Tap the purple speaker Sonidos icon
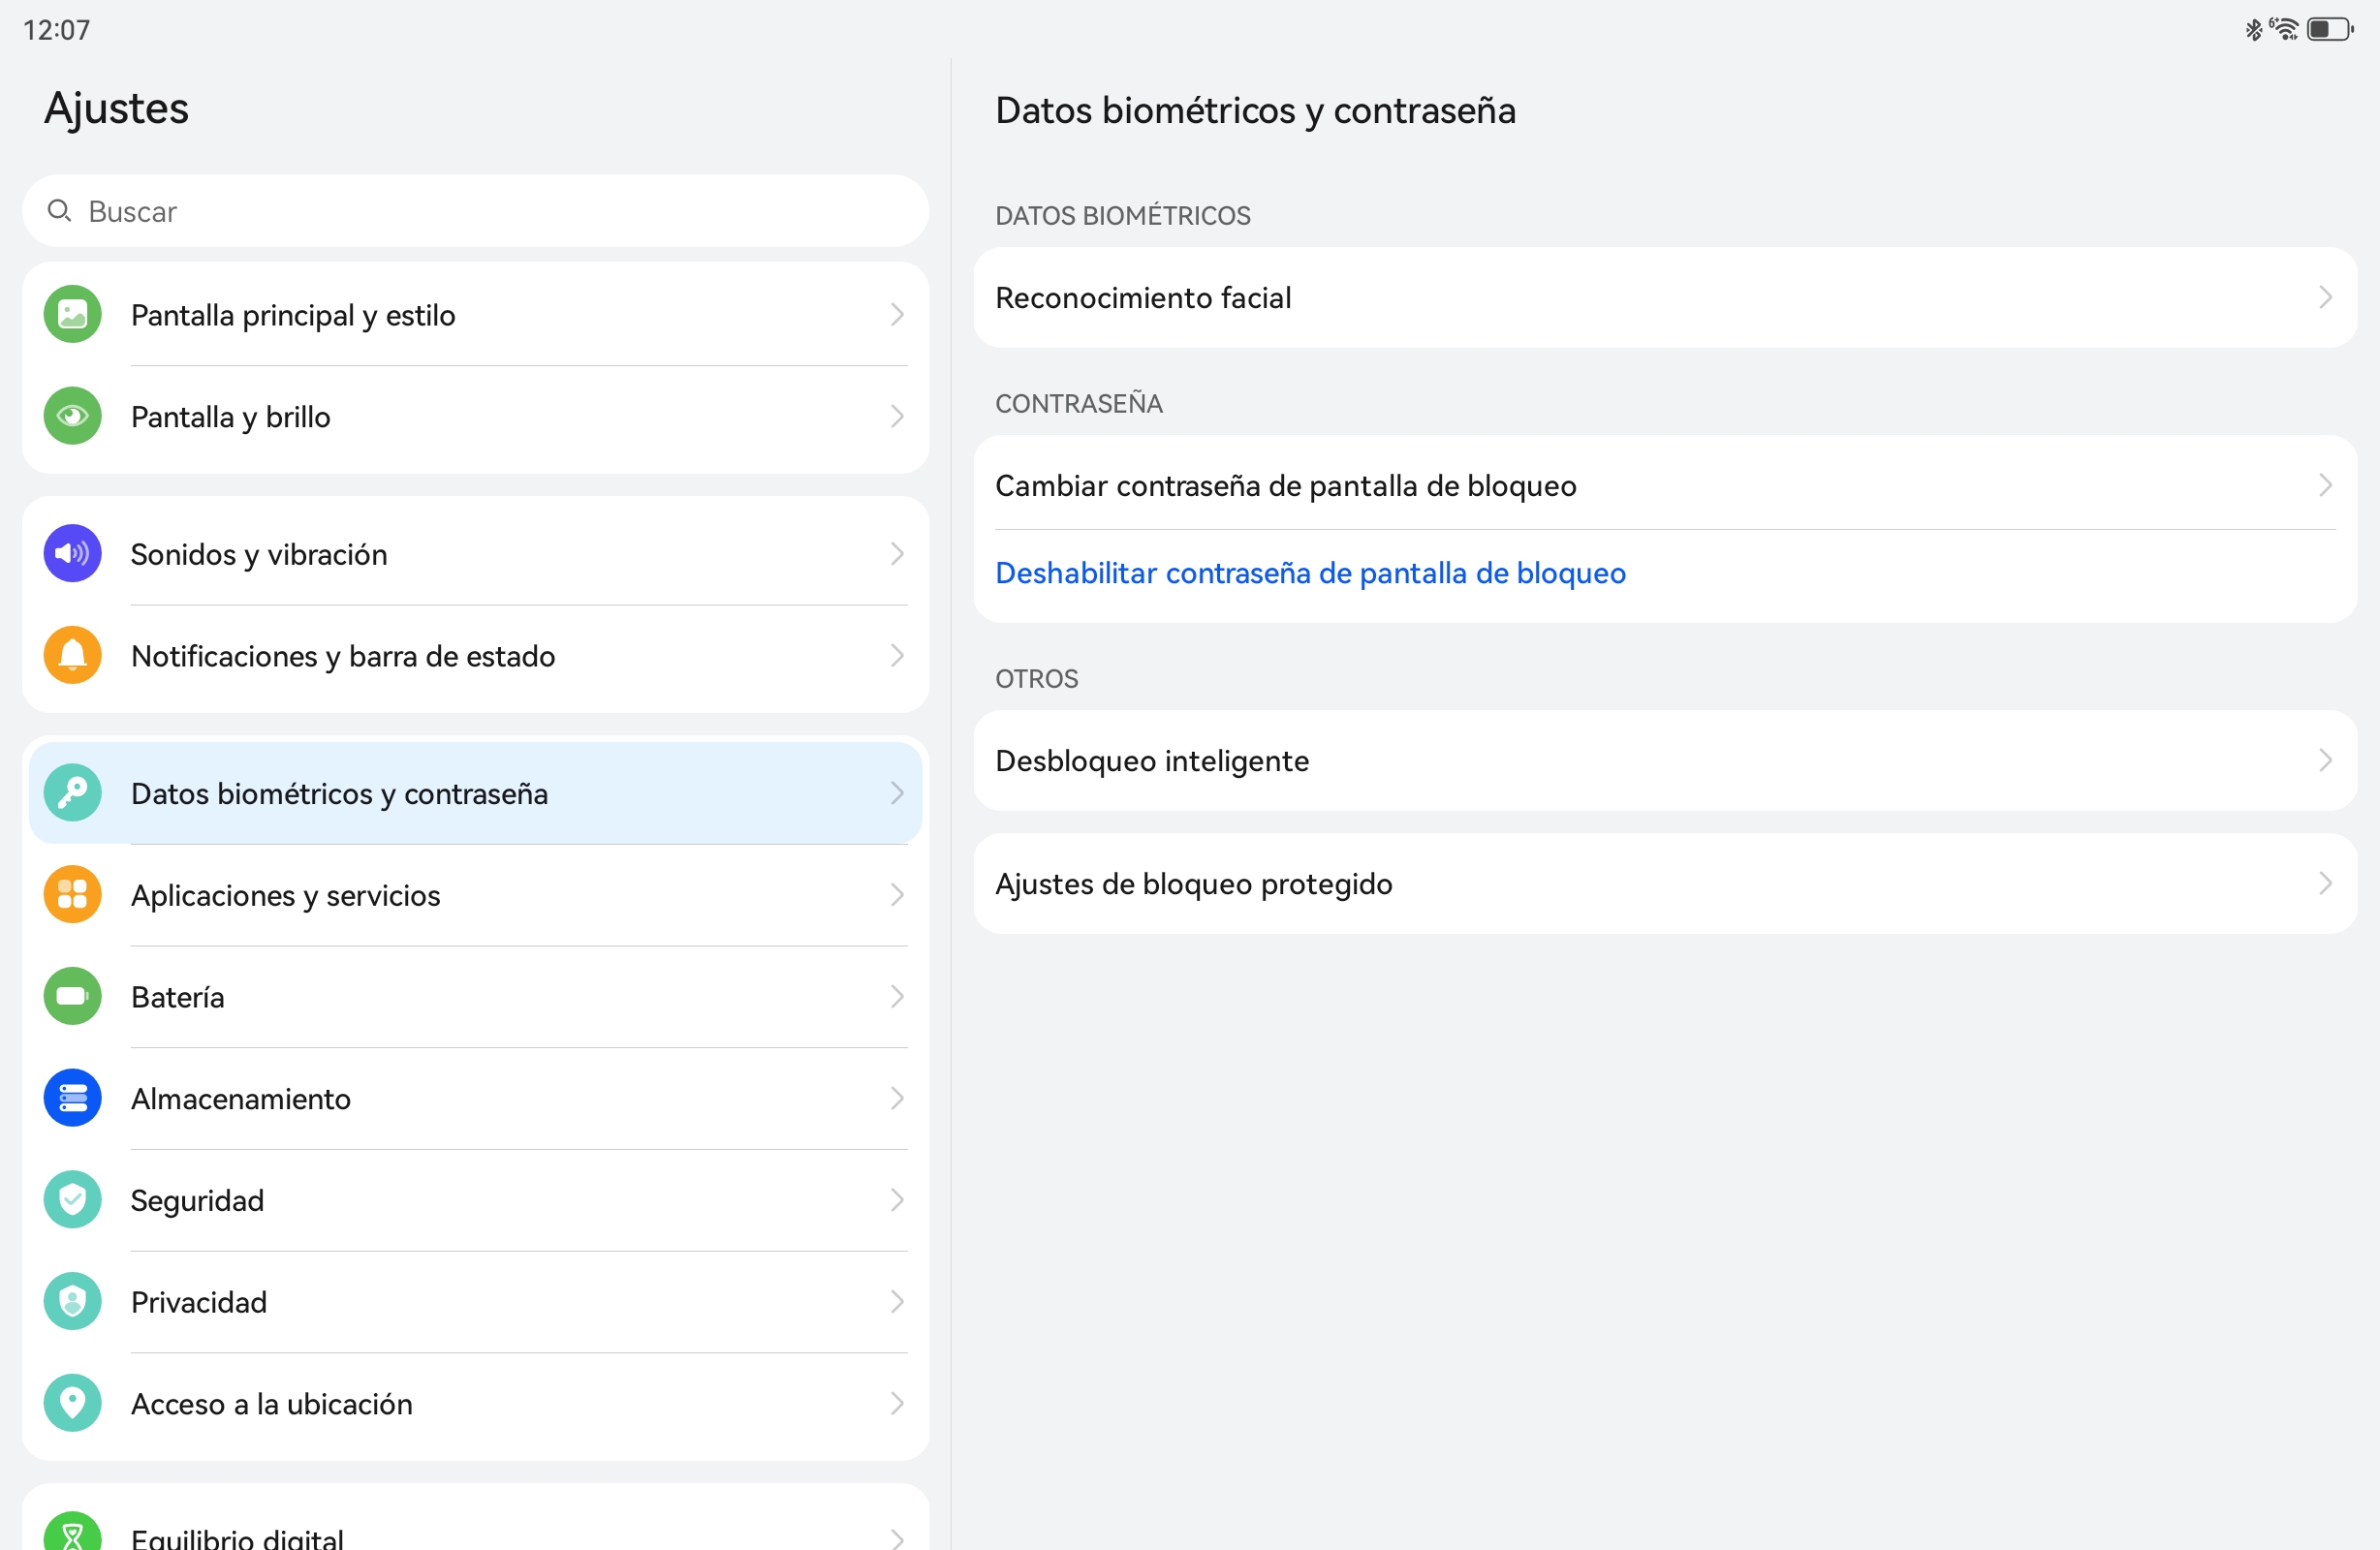The image size is (2380, 1550). click(72, 554)
